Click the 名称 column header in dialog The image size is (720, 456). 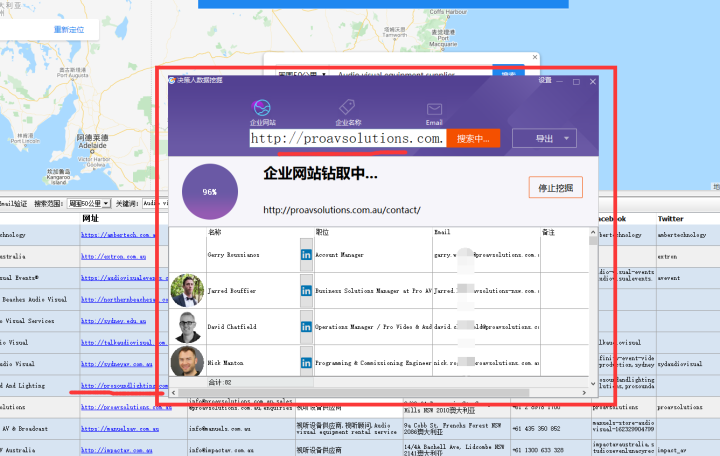pos(260,232)
